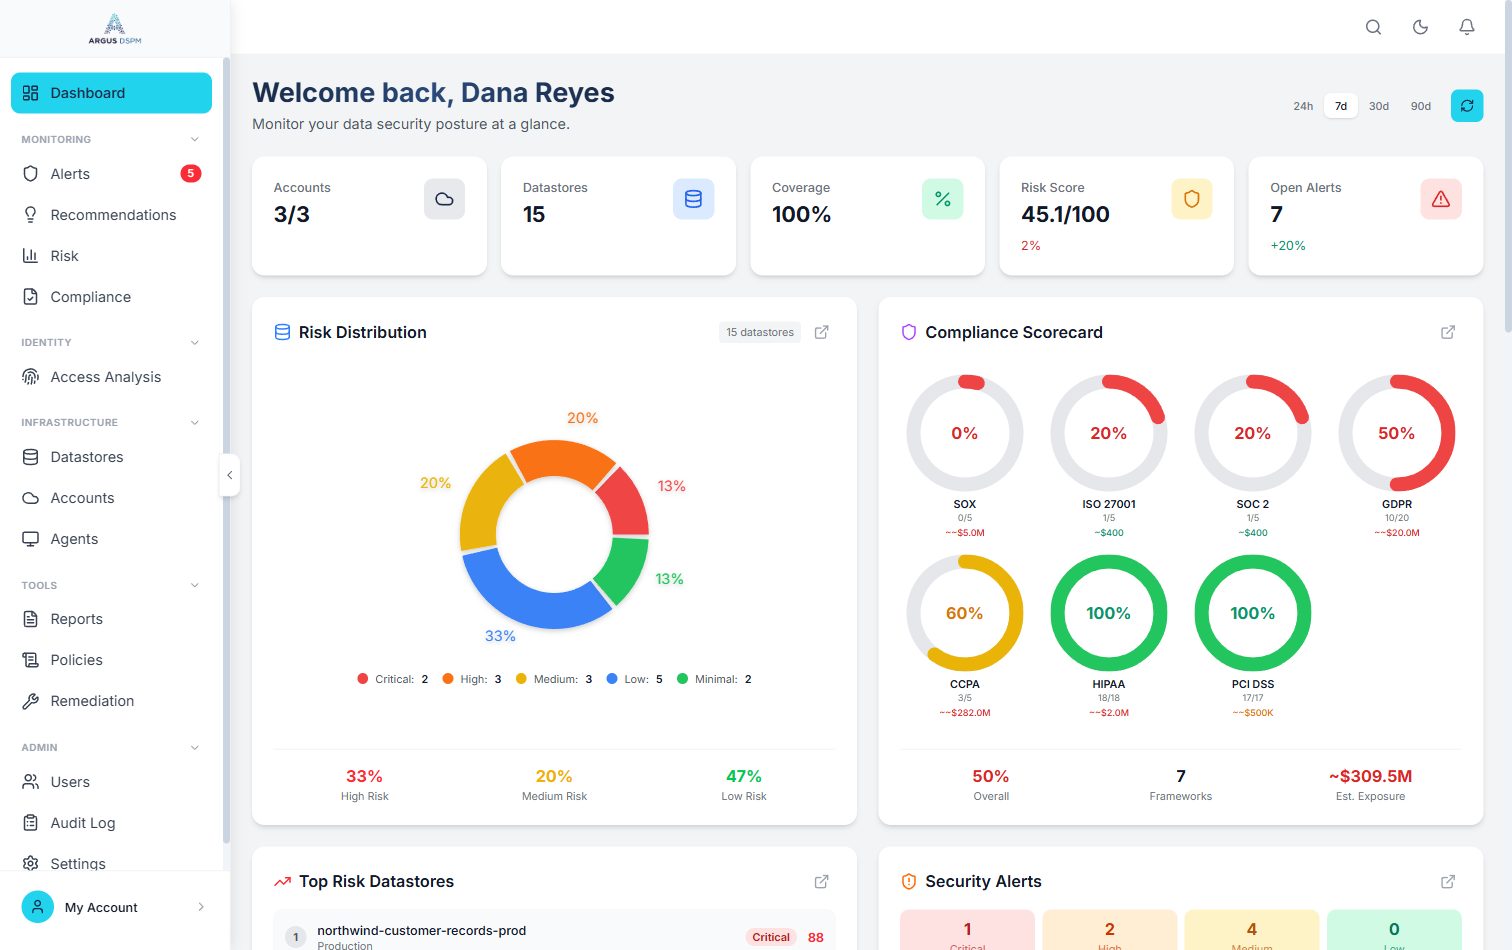Select the 90d time range
The width and height of the screenshot is (1512, 950).
(x=1421, y=106)
